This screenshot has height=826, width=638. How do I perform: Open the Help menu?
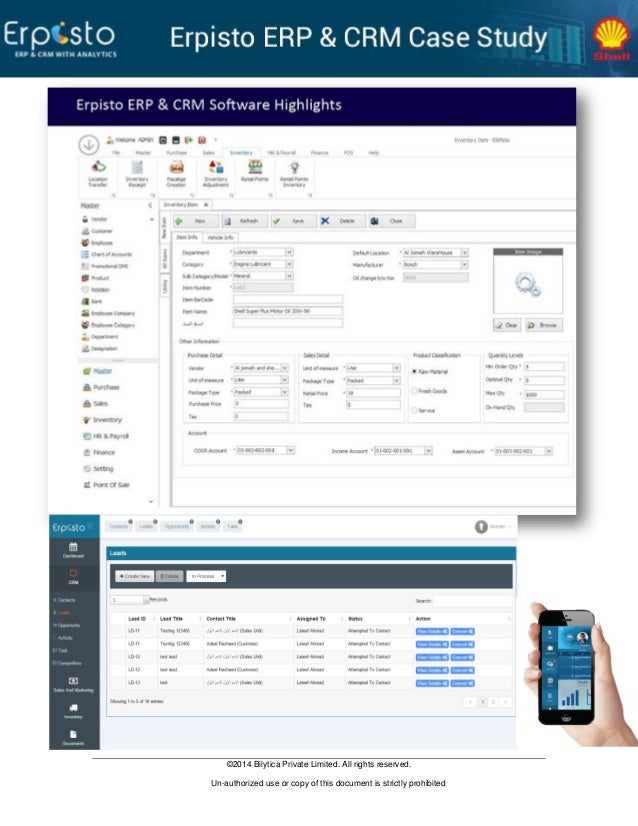pos(374,153)
